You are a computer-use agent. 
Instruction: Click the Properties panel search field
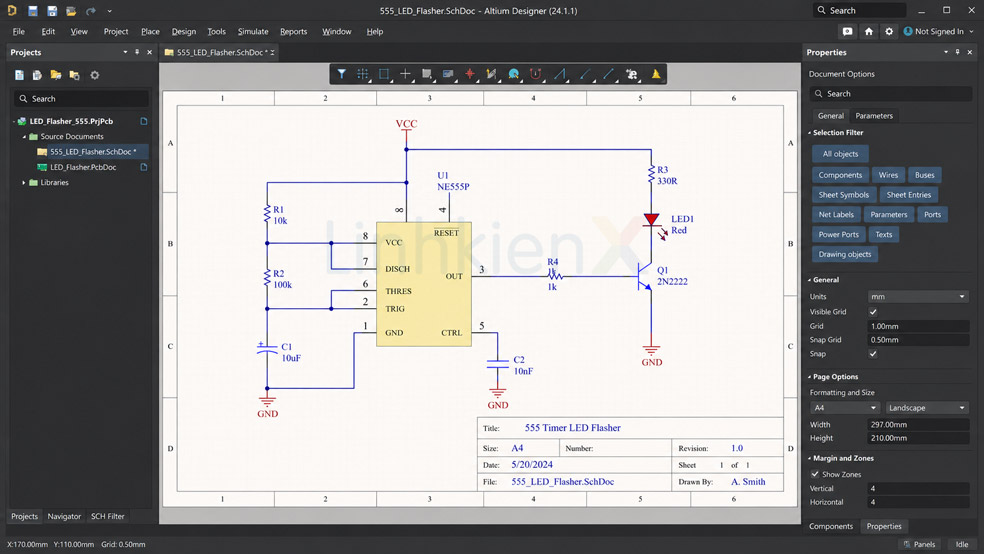pos(890,93)
